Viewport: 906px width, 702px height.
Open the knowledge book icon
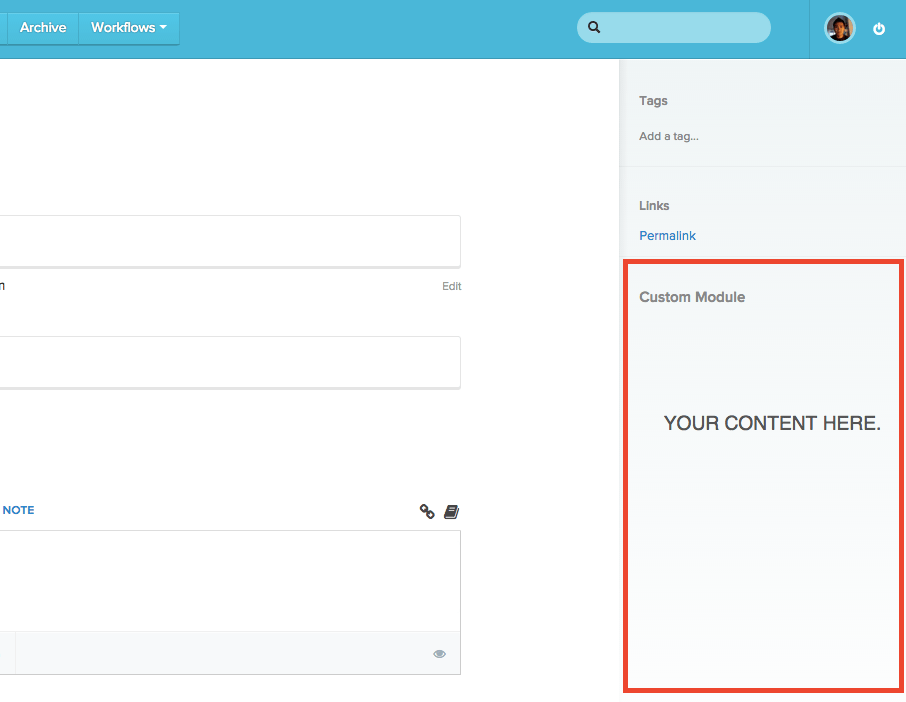tap(451, 511)
